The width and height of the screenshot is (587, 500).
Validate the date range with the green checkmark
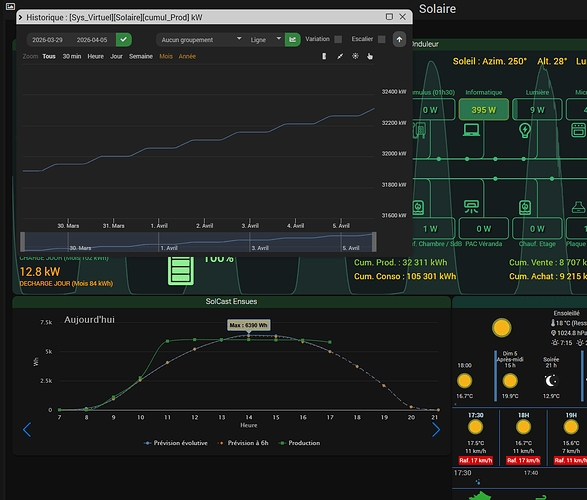point(124,39)
